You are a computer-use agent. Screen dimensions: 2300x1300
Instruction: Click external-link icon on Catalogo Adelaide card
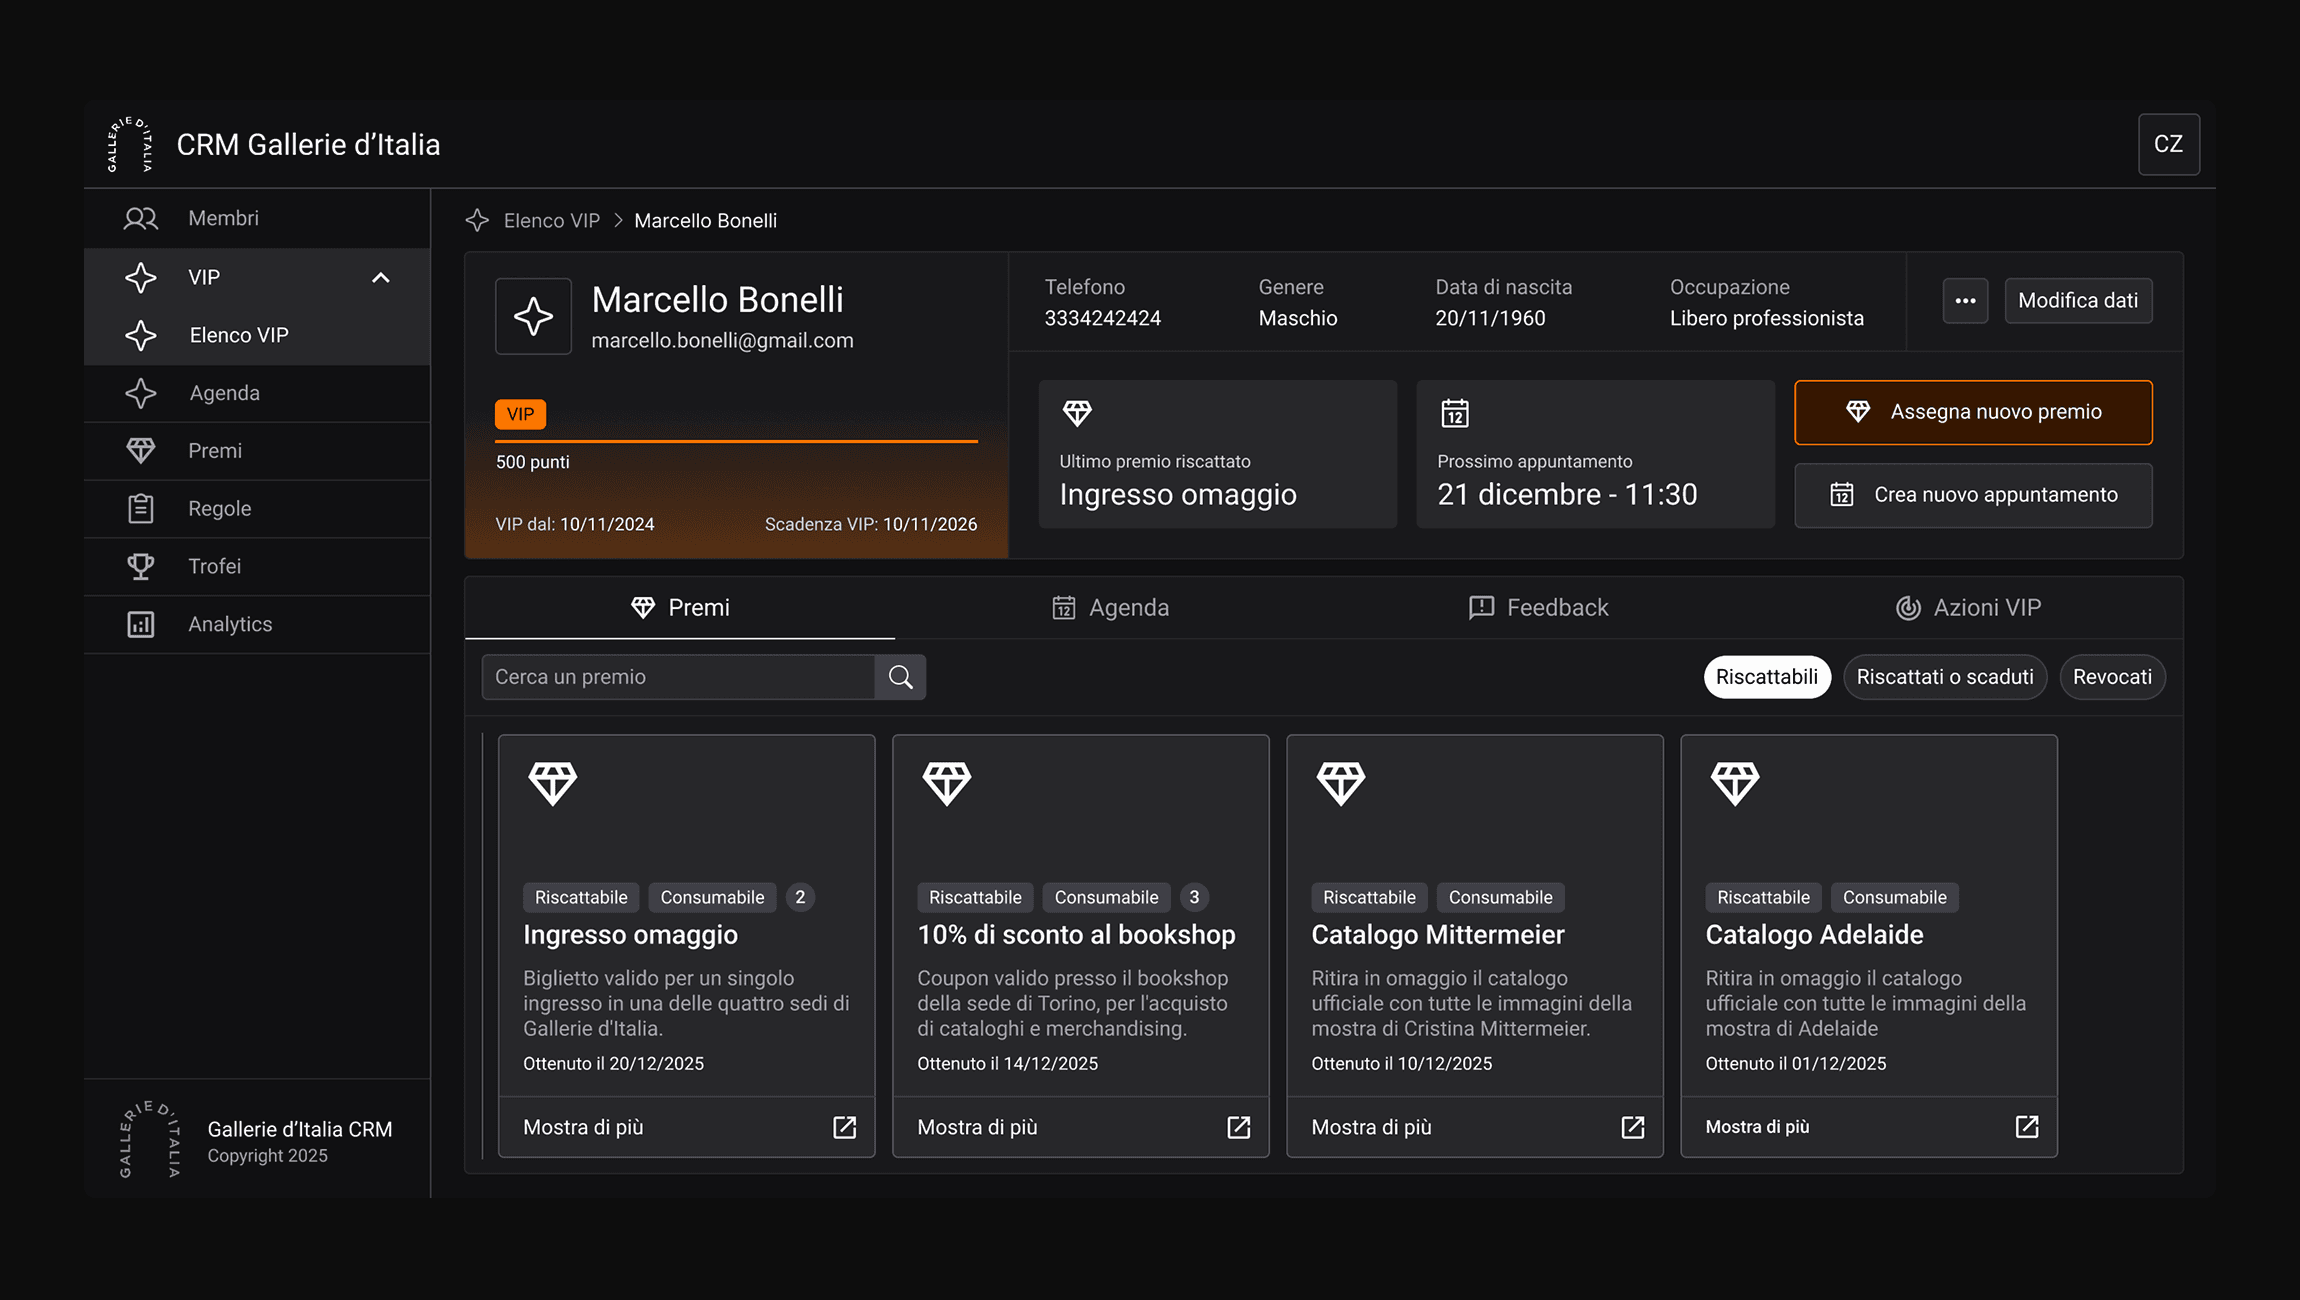[2026, 1127]
